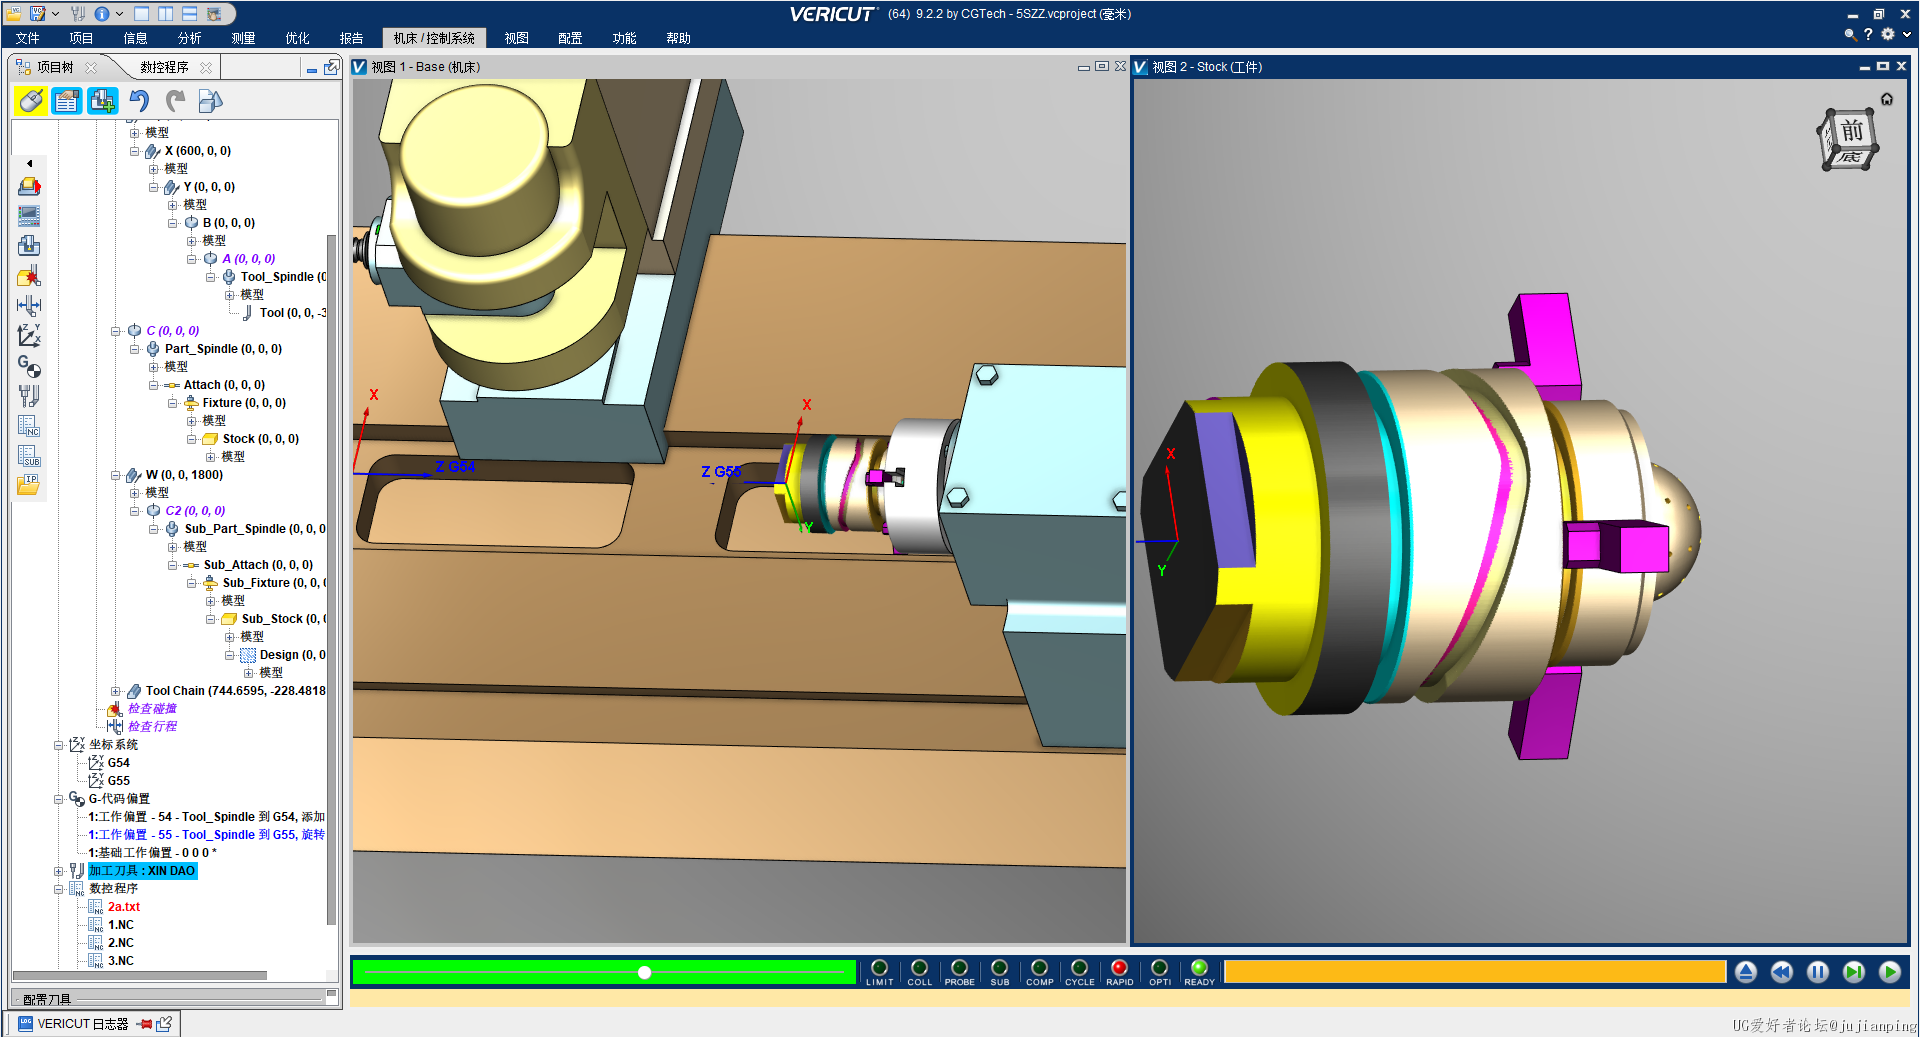Open the 机床/控制系统 menu
This screenshot has width=1920, height=1037.
click(x=434, y=38)
